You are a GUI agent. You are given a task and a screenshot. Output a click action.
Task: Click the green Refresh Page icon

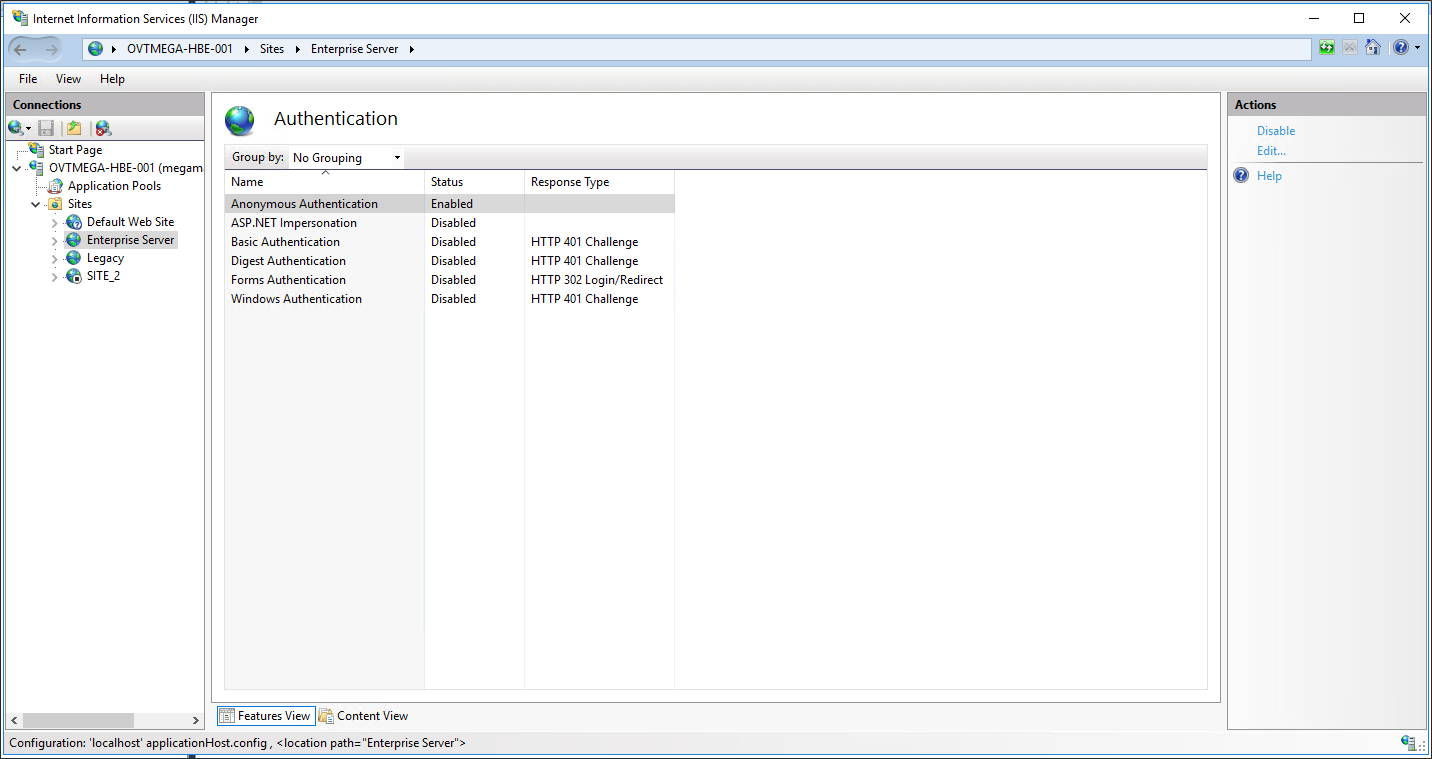1327,48
